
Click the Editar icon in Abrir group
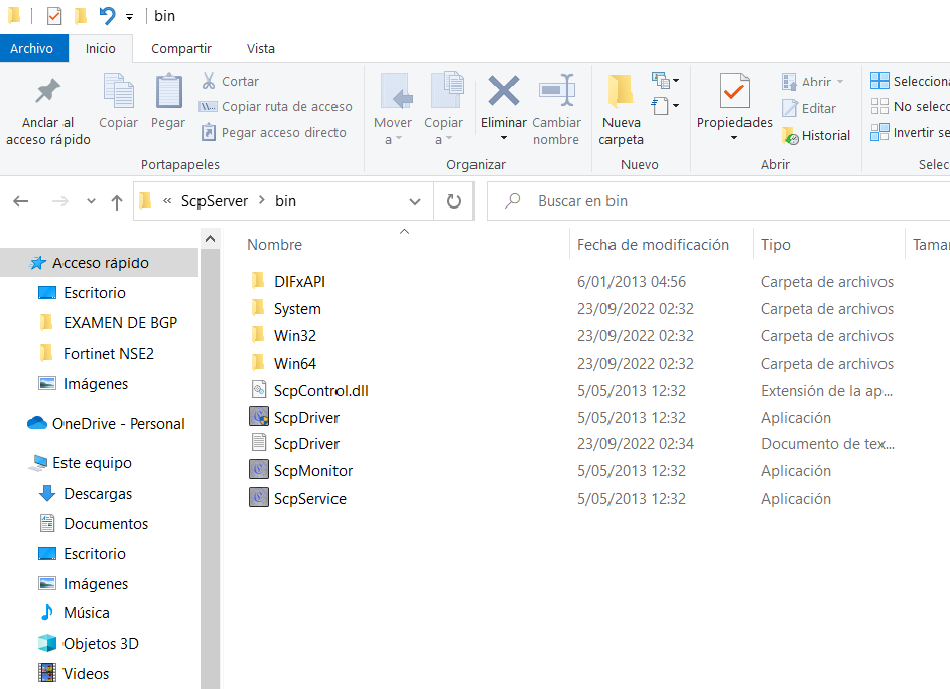click(x=789, y=108)
